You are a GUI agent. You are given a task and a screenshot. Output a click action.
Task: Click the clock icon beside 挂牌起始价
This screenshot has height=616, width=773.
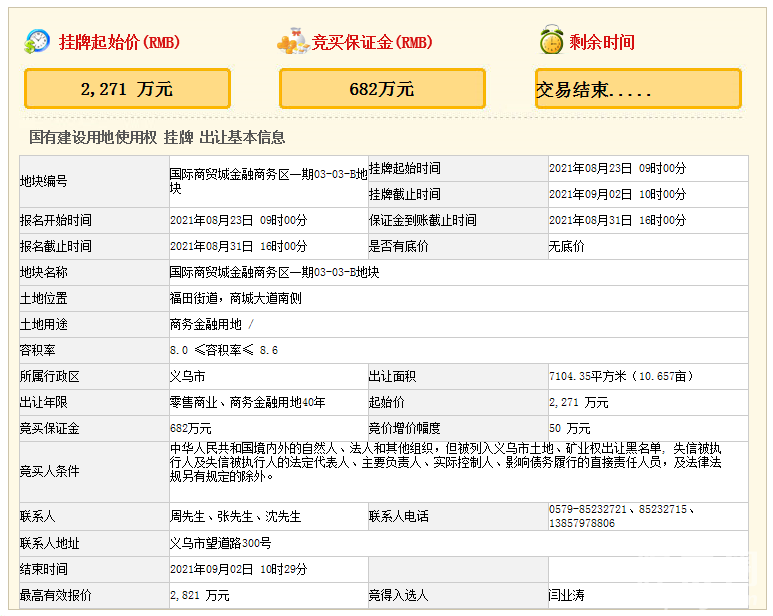coord(37,41)
